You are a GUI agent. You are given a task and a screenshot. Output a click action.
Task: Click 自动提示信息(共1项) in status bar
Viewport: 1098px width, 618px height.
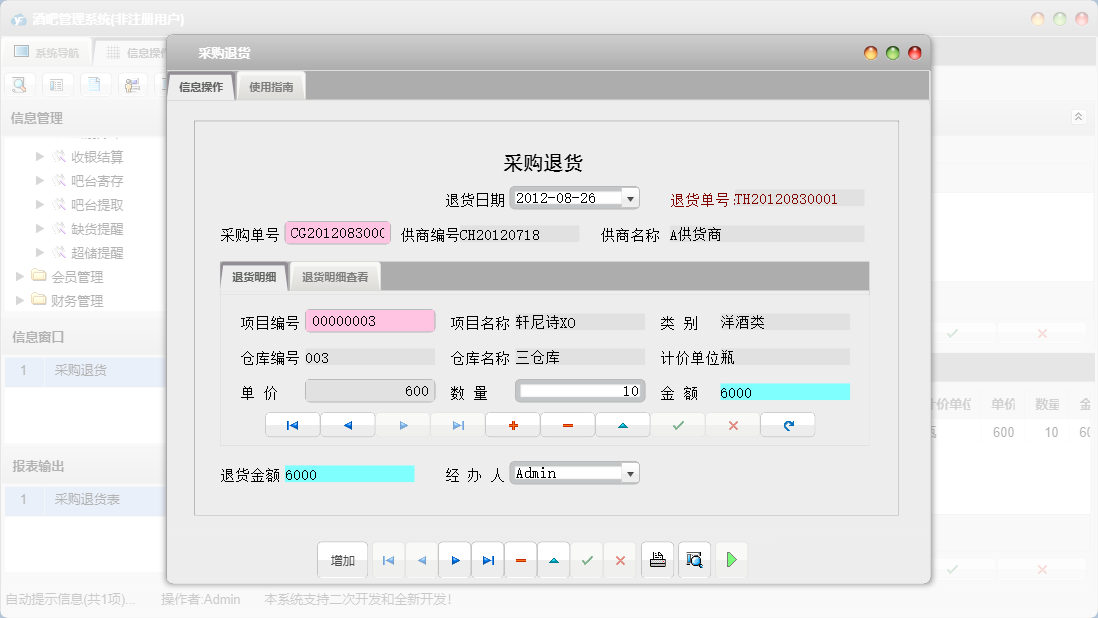(71, 599)
